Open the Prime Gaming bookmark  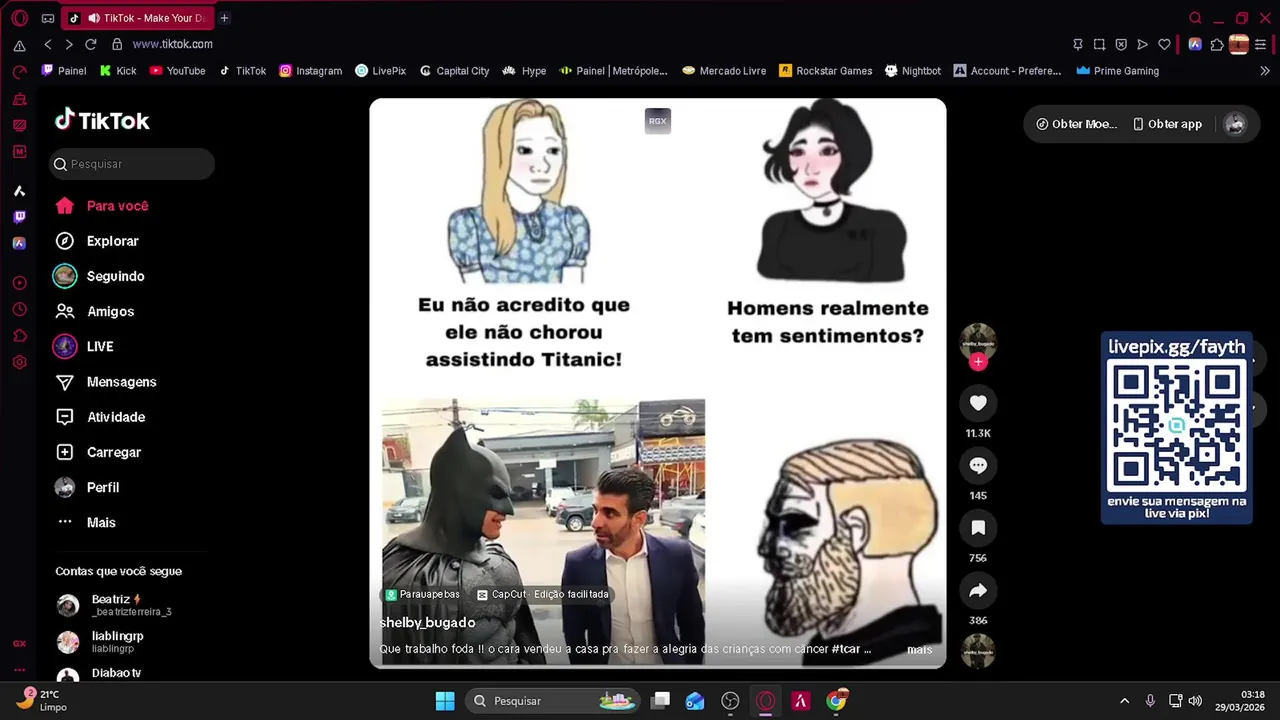pos(1117,71)
